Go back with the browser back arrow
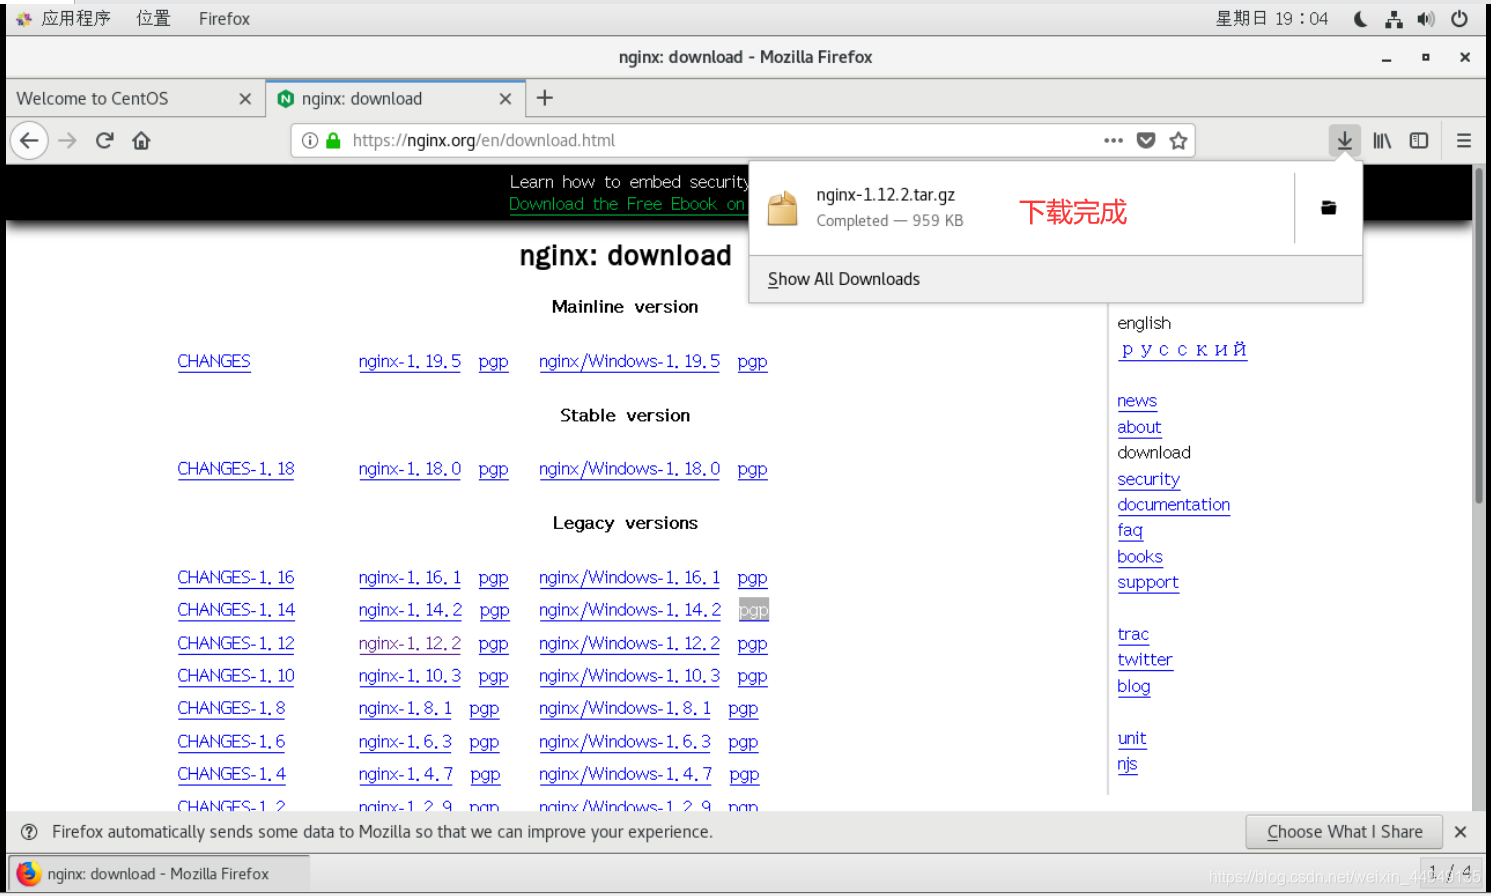This screenshot has width=1491, height=896. pyautogui.click(x=29, y=140)
